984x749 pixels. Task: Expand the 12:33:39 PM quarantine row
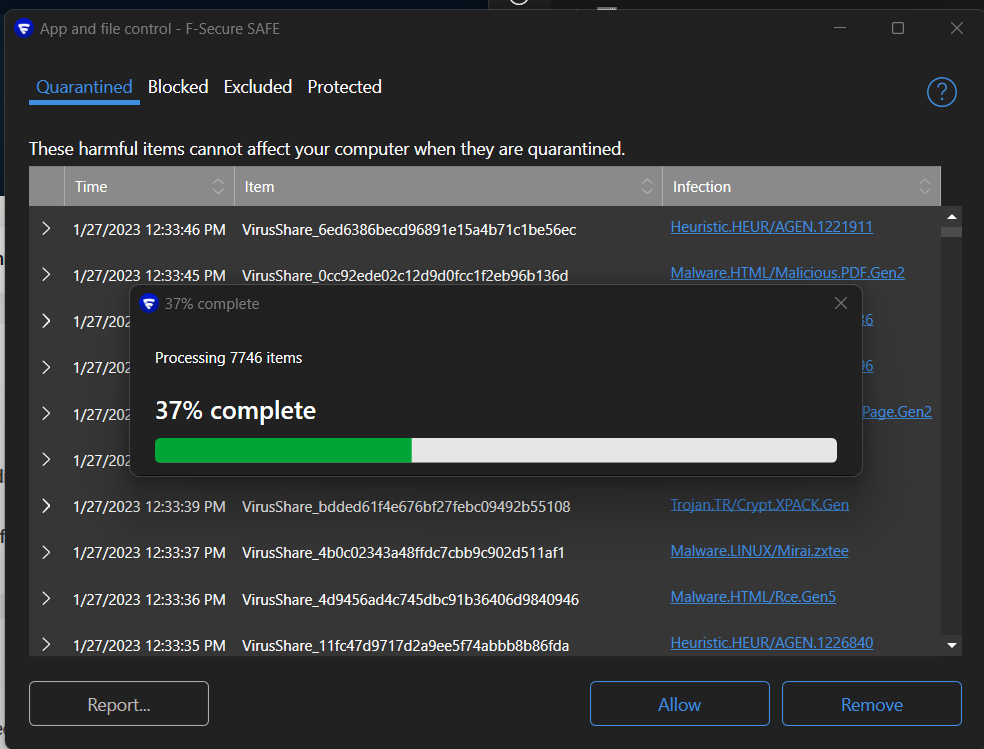pyautogui.click(x=46, y=506)
